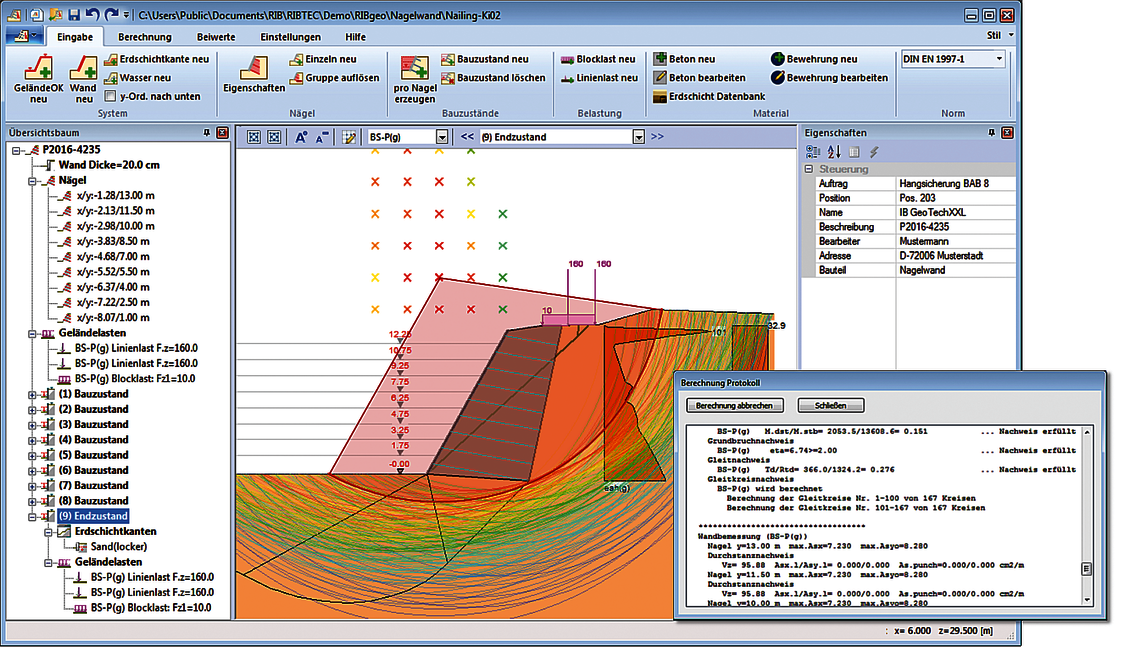1140x647 pixels.
Task: Go to next stage with >> button
Action: point(657,137)
